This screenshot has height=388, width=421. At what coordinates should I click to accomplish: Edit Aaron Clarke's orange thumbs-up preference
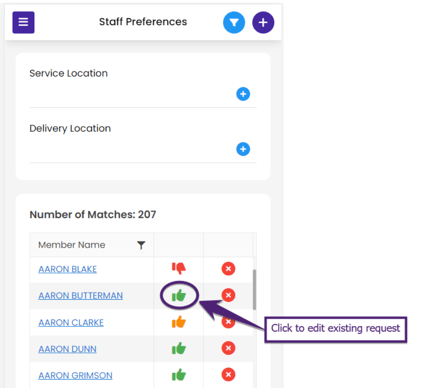[179, 322]
